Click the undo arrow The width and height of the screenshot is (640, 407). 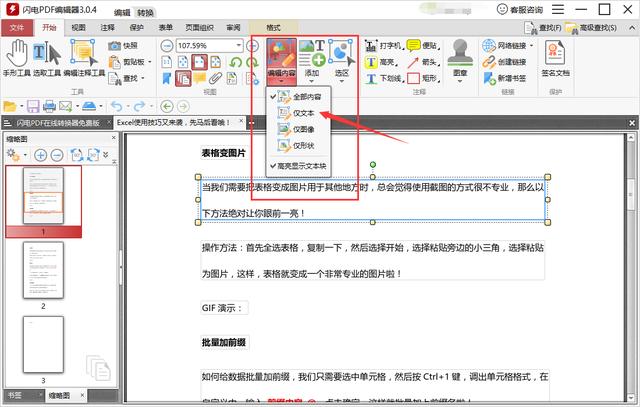[x=117, y=107]
